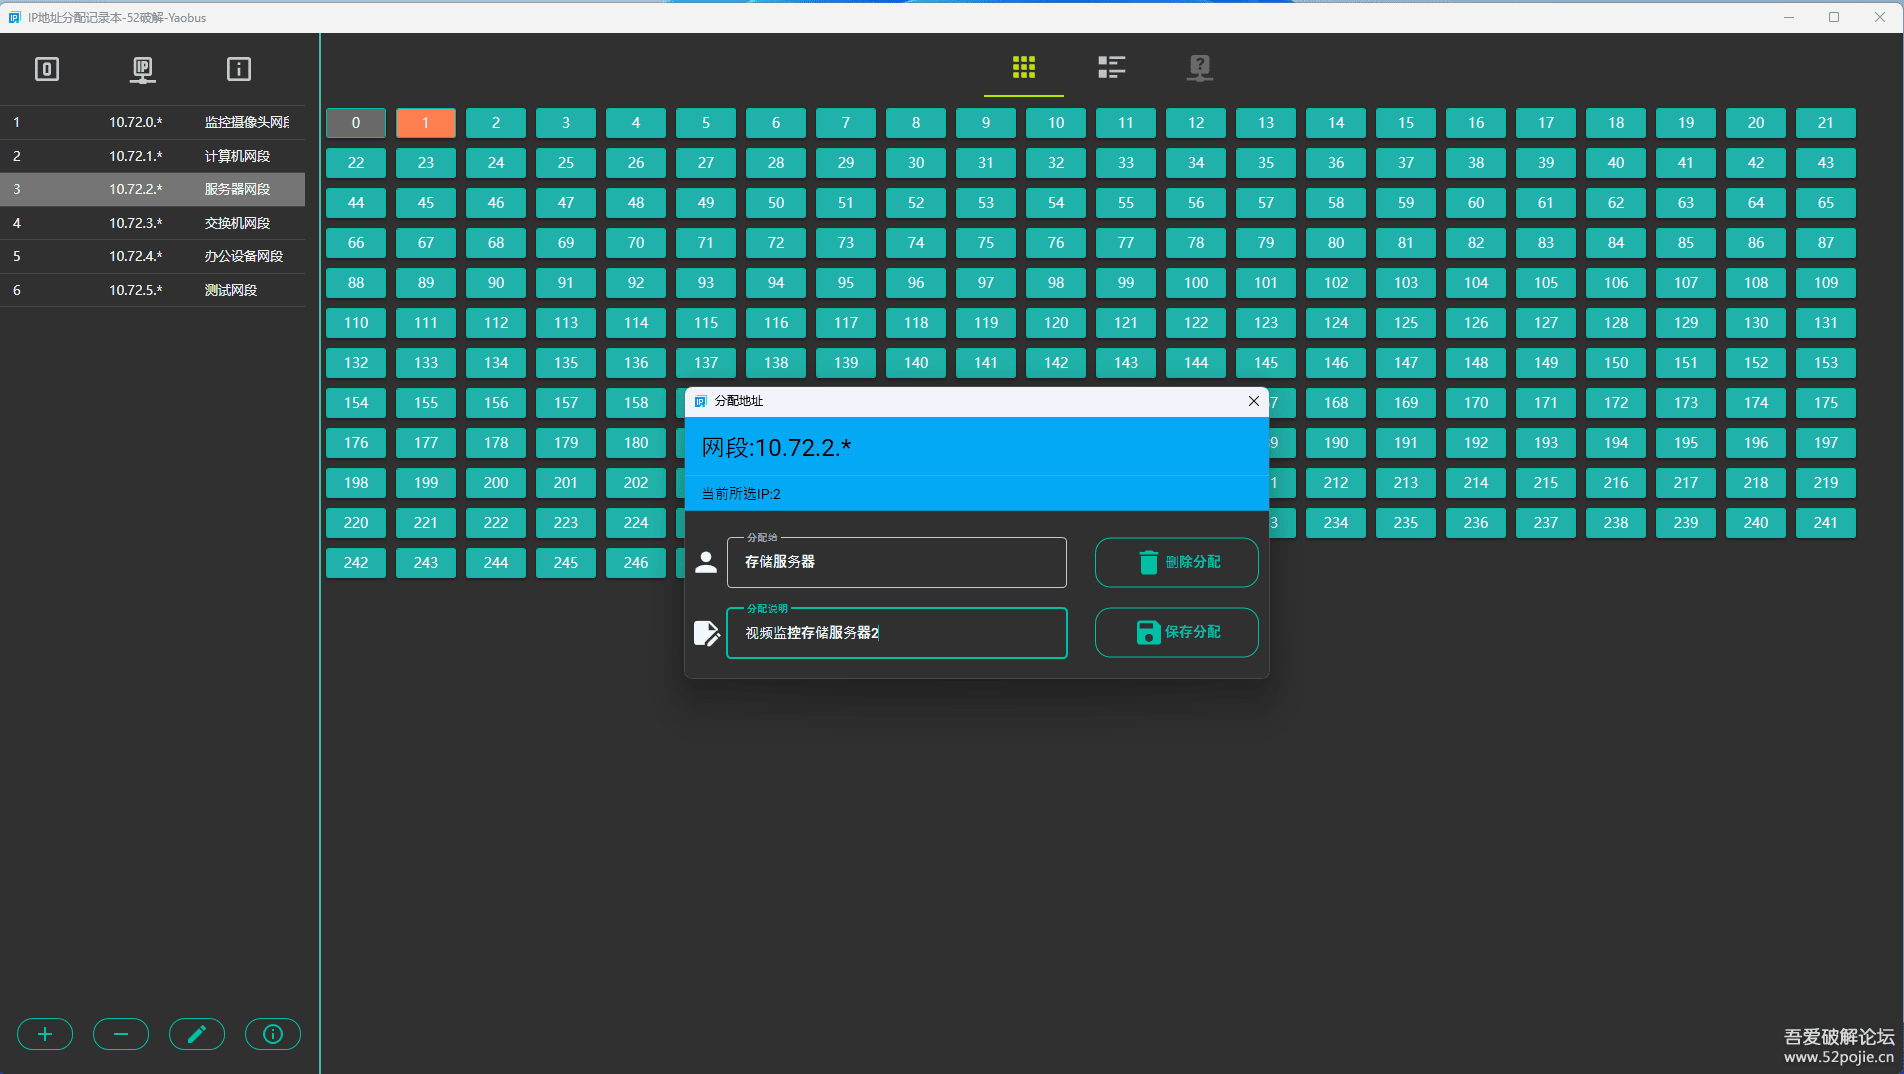Click the boxed info icon in sidebar header
Screen dimensions: 1904x1074
(239, 69)
